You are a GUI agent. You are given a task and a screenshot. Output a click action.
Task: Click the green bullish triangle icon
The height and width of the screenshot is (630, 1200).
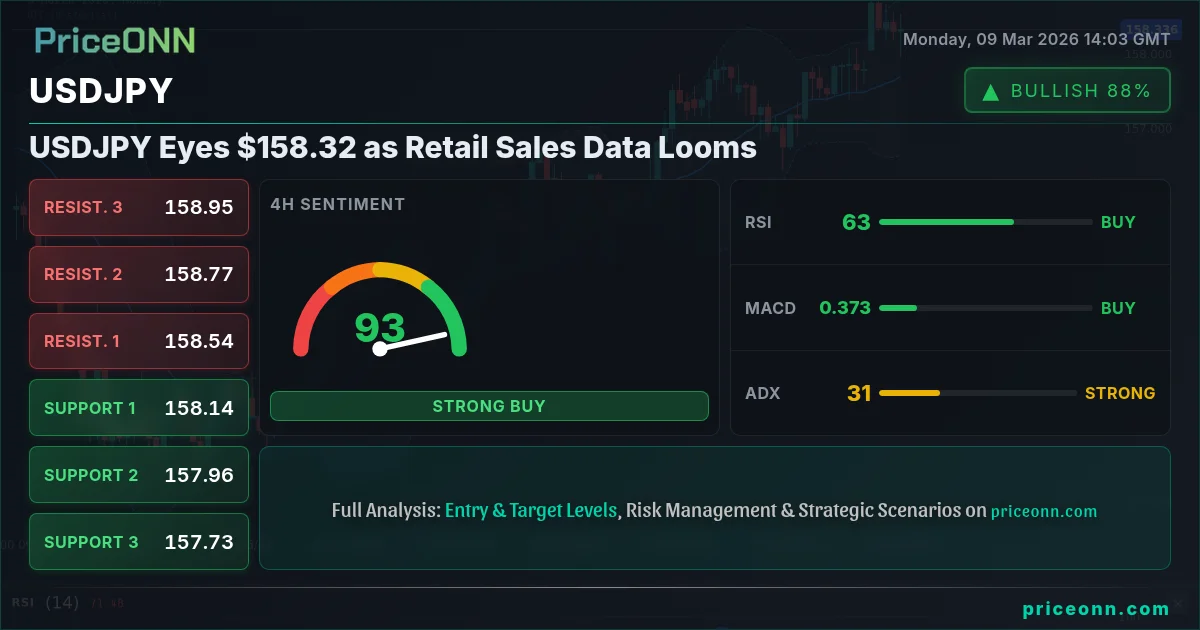991,92
